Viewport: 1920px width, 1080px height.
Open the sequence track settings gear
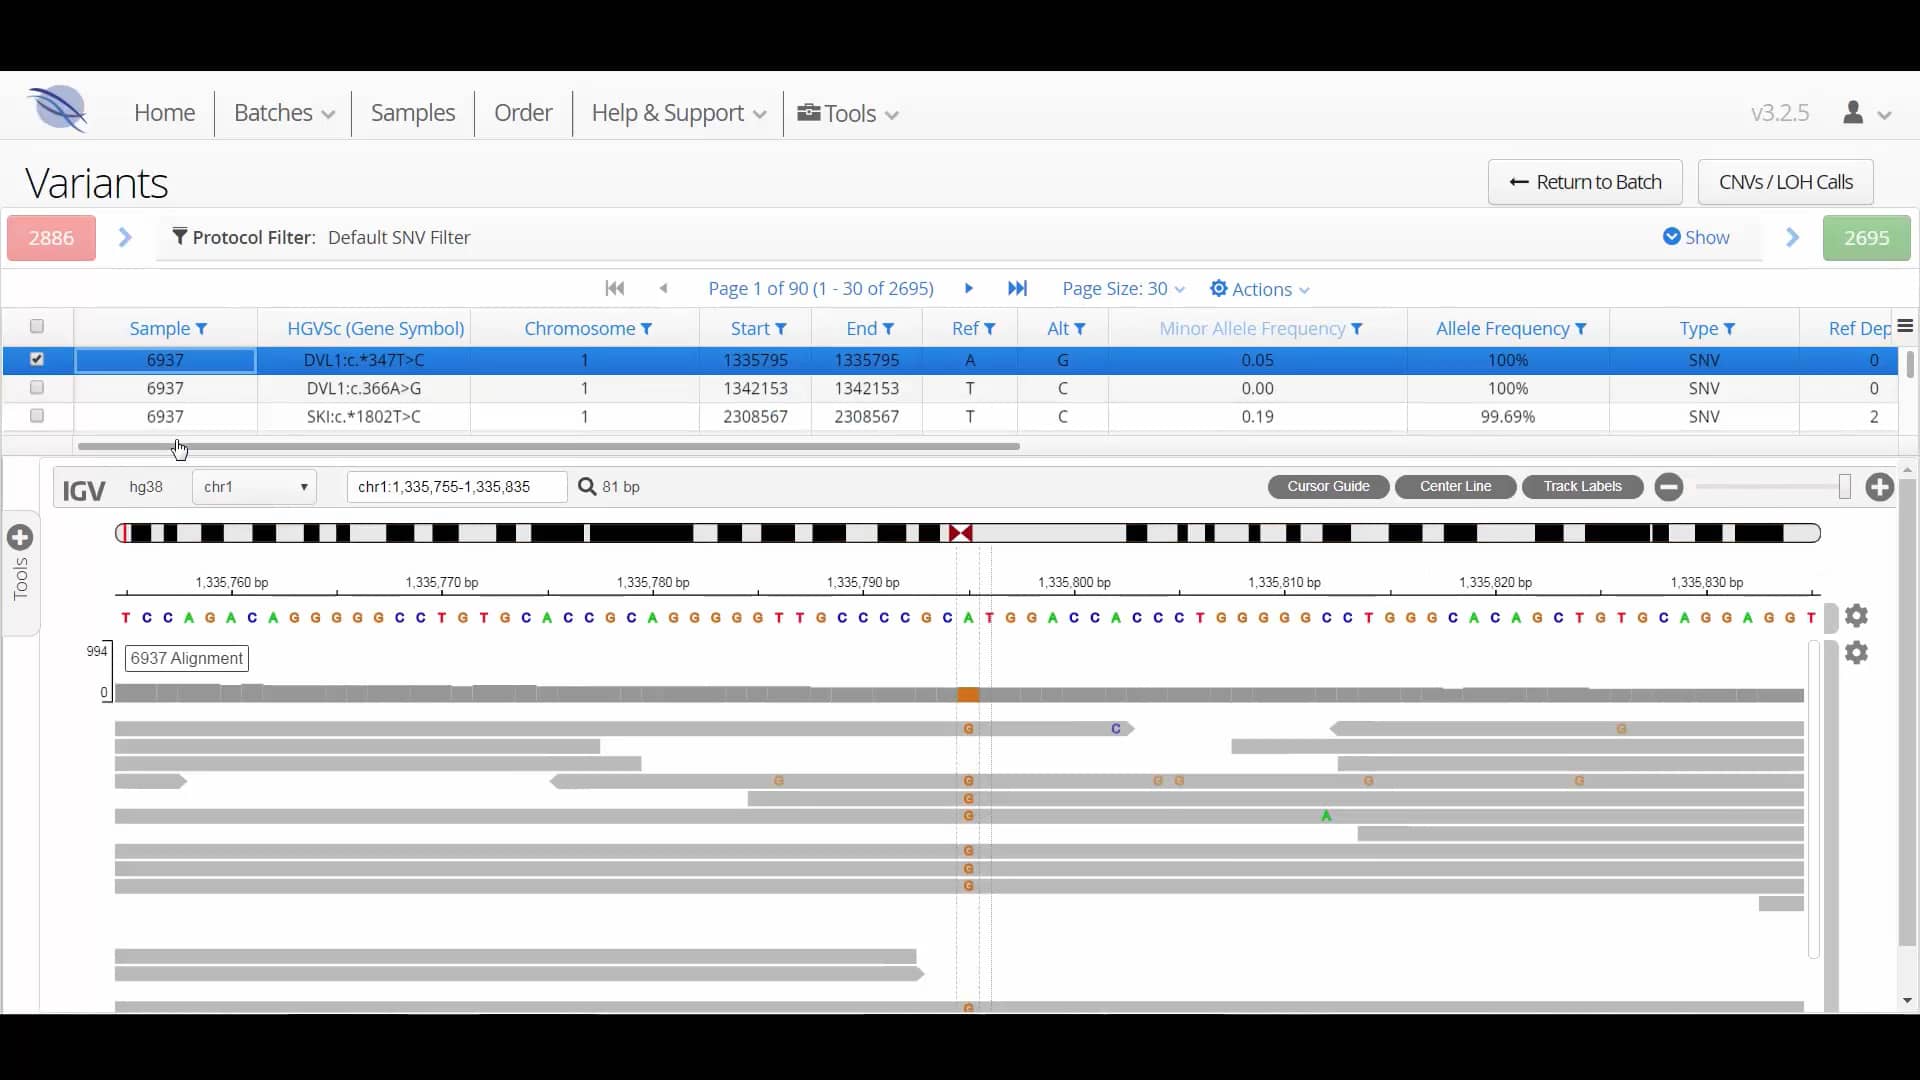(x=1859, y=617)
